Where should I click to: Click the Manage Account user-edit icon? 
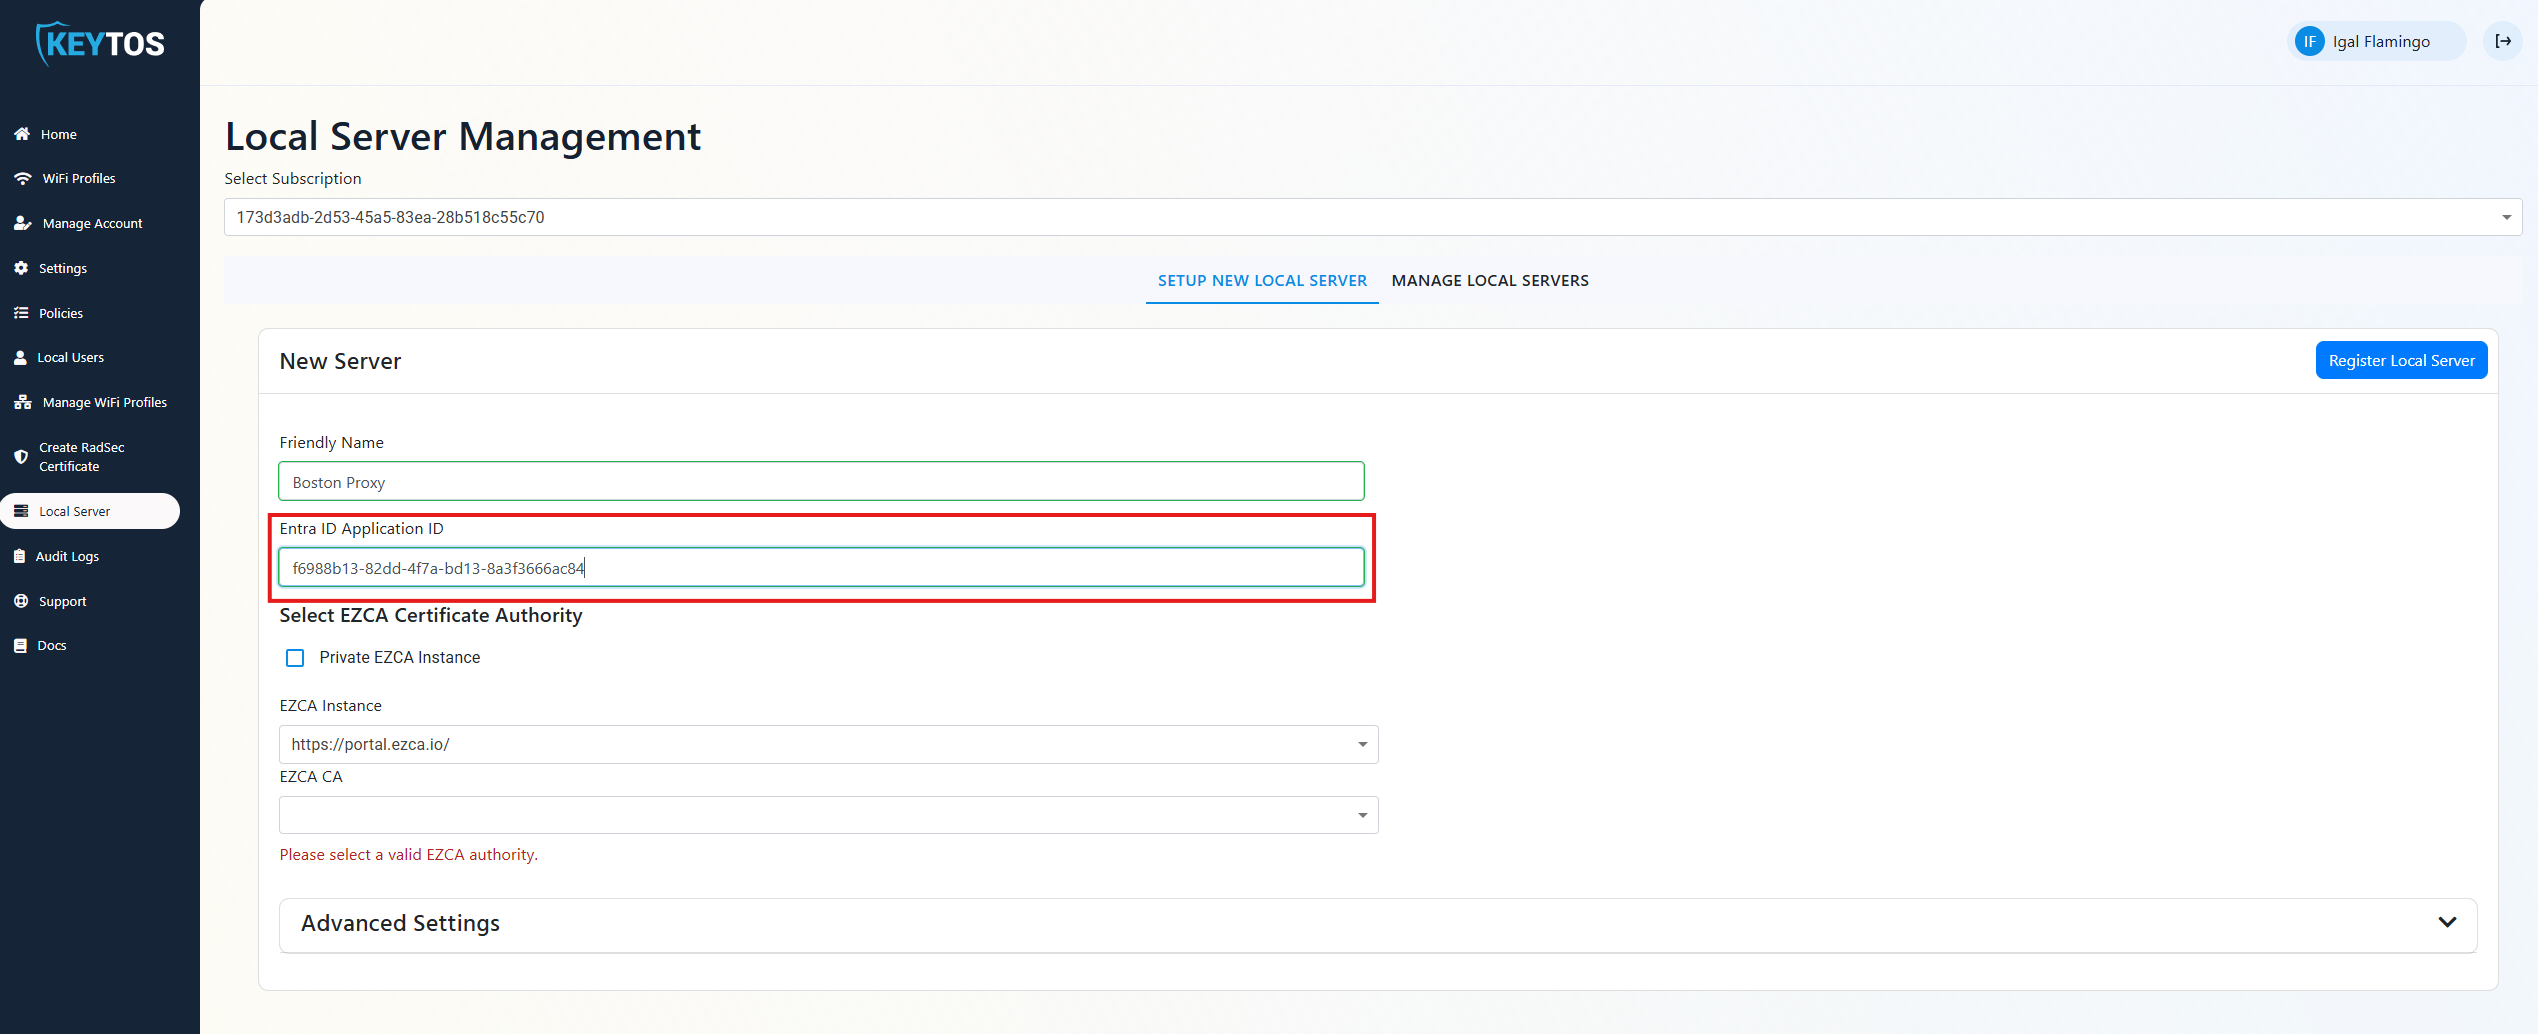coord(22,223)
